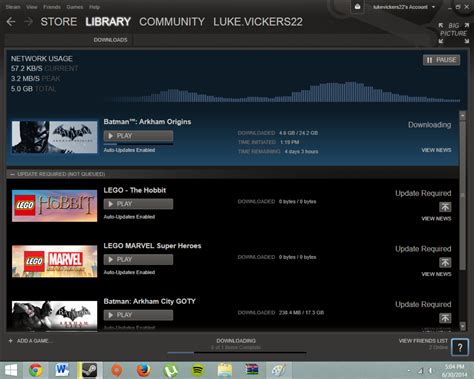Open Microsoft Word from the taskbar
Screen dimensions: 474x379
click(x=62, y=370)
